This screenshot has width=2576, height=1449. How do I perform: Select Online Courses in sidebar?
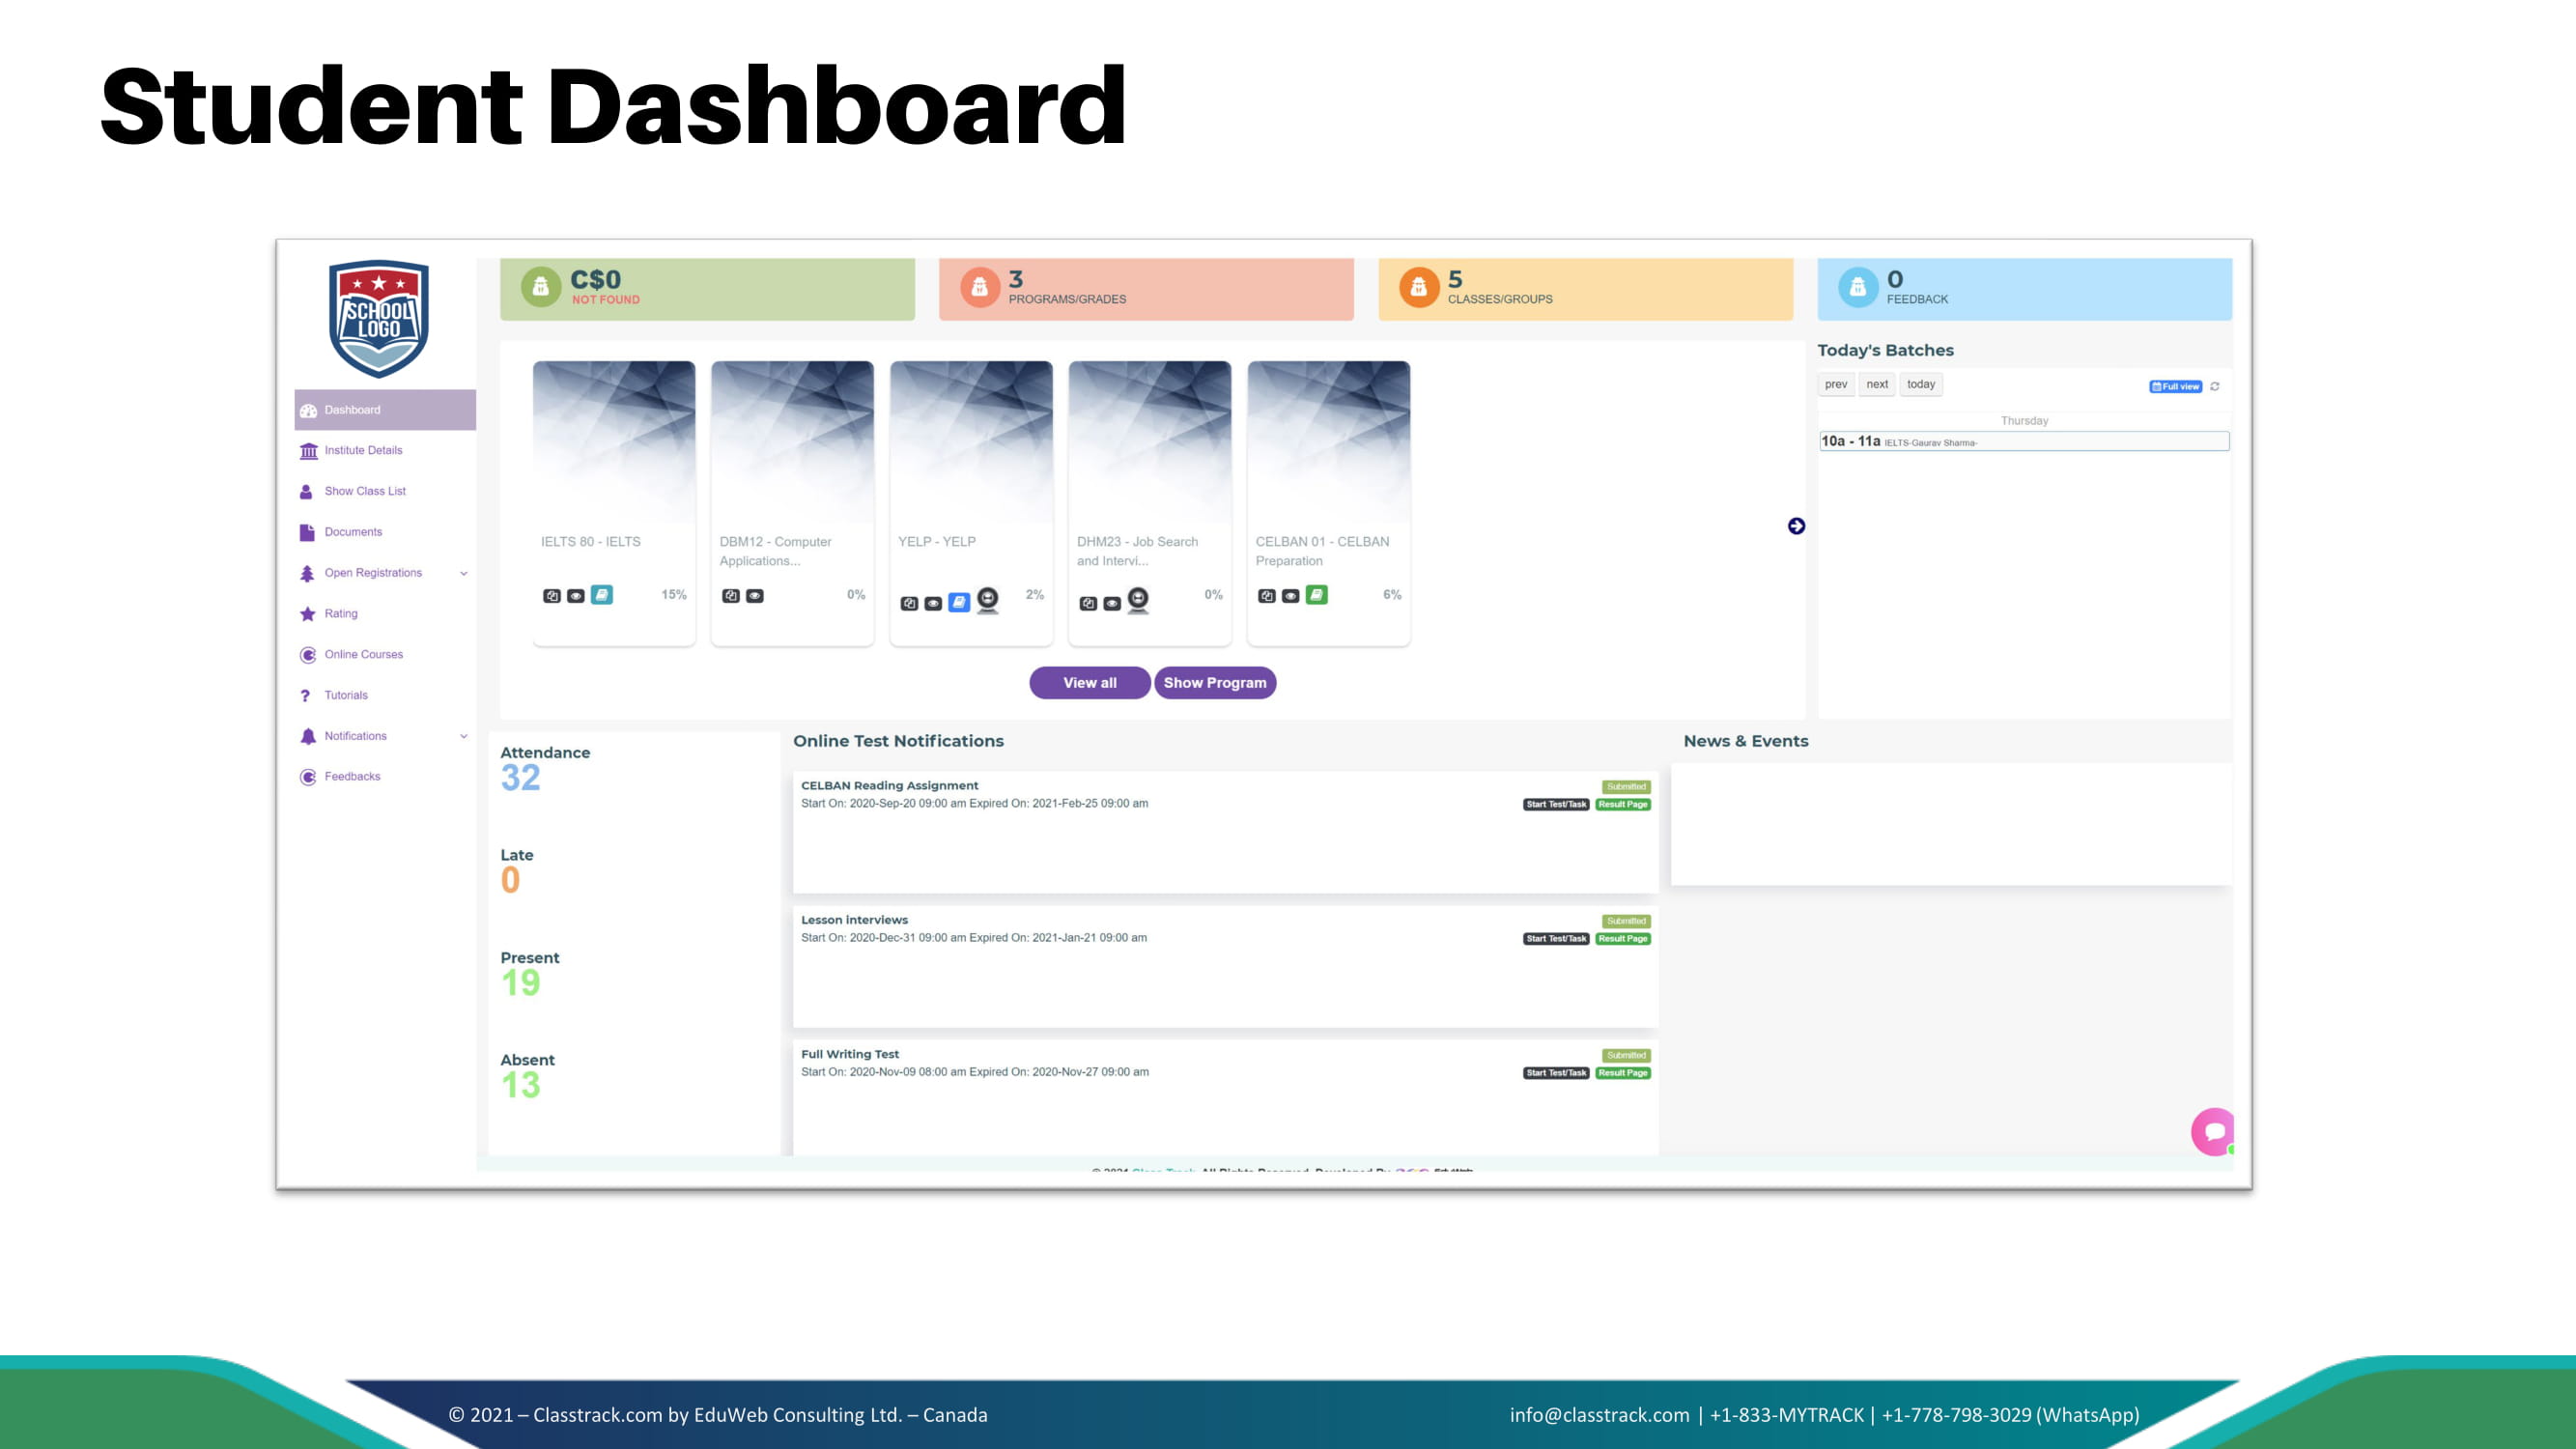[363, 654]
